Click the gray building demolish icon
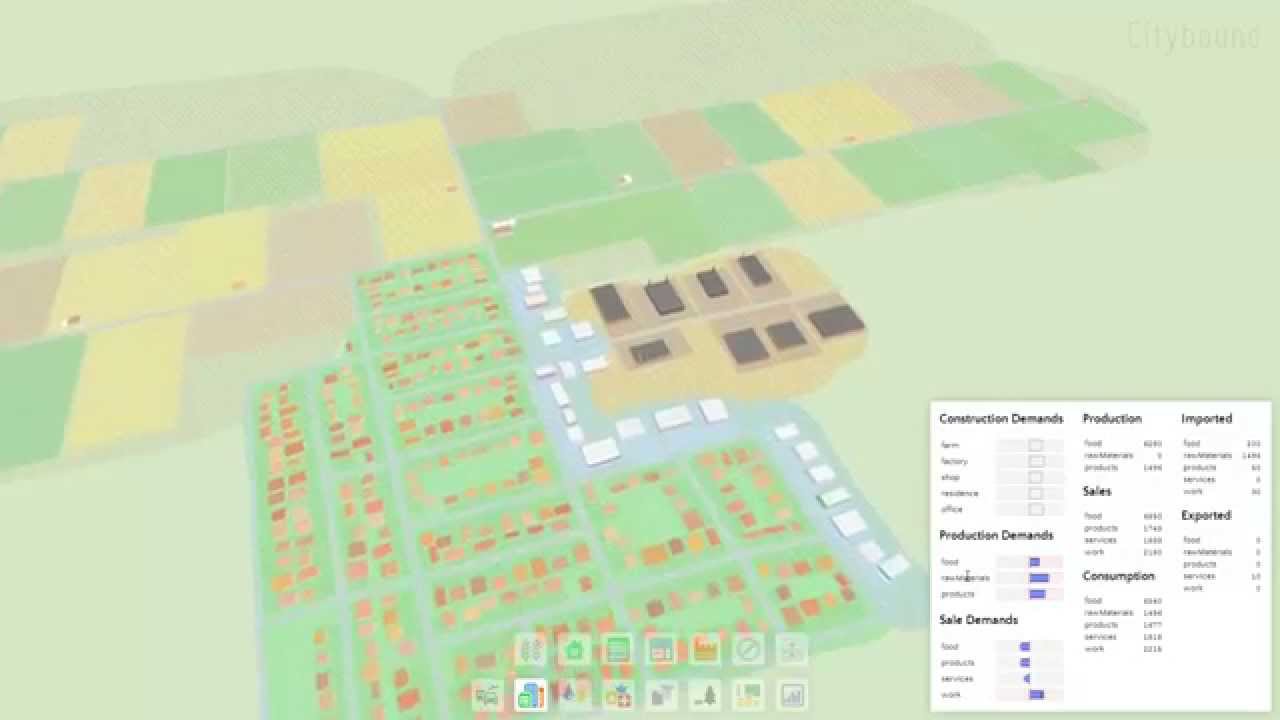Viewport: 1280px width, 720px height. (661, 695)
